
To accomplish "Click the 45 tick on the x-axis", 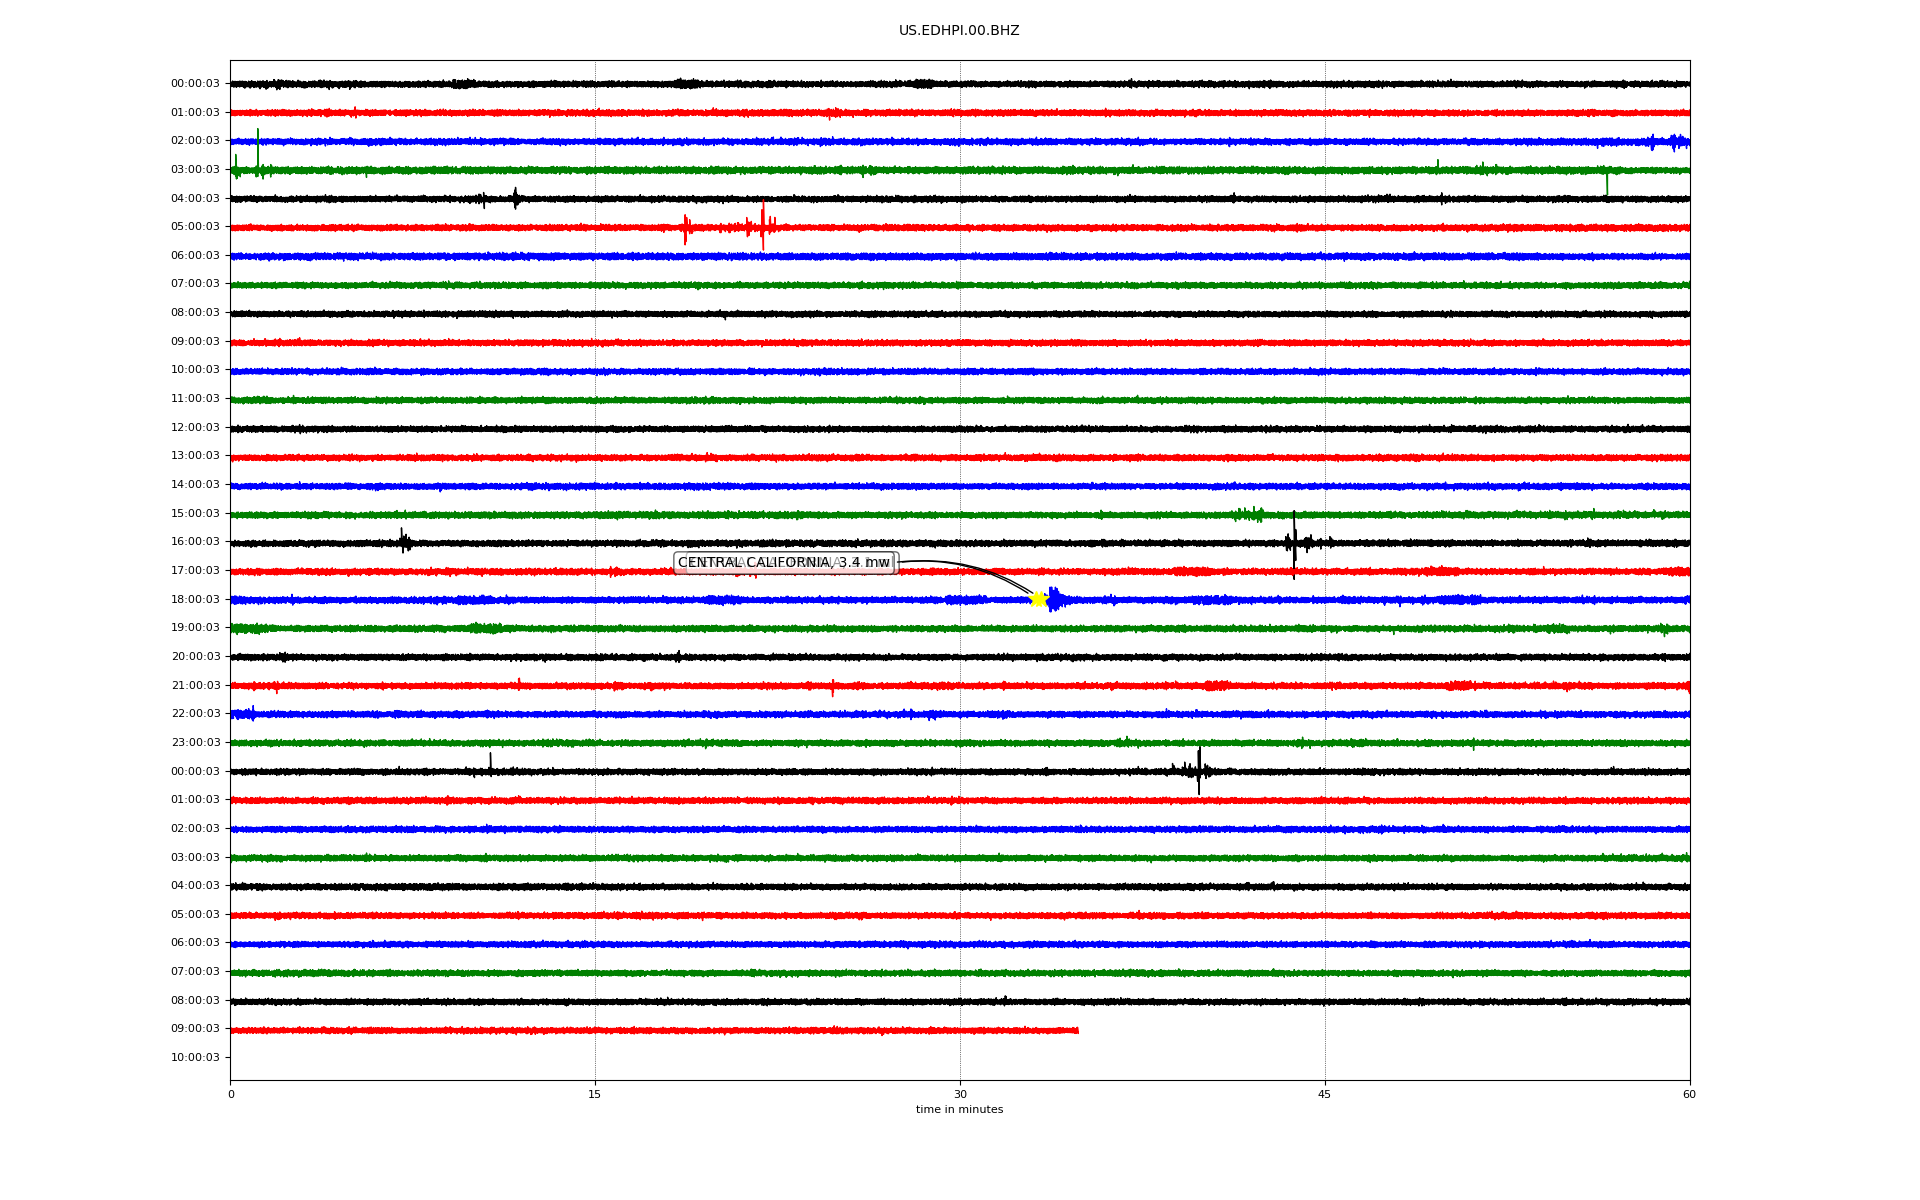I will [1325, 1094].
